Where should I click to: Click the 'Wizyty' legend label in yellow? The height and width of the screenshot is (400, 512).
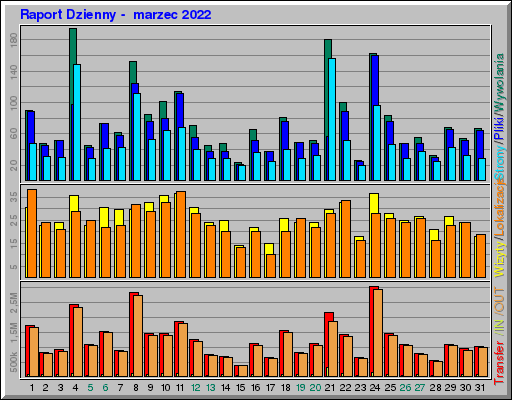click(499, 259)
